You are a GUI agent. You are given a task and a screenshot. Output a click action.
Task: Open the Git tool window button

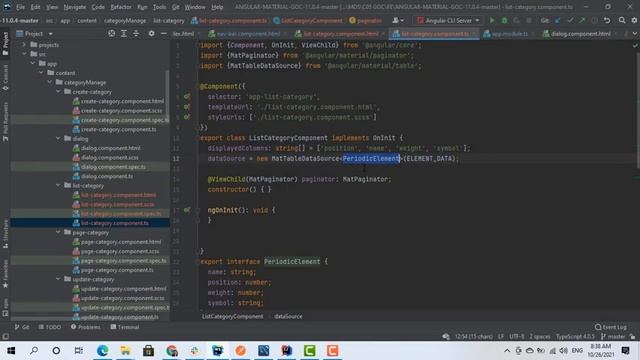22,327
